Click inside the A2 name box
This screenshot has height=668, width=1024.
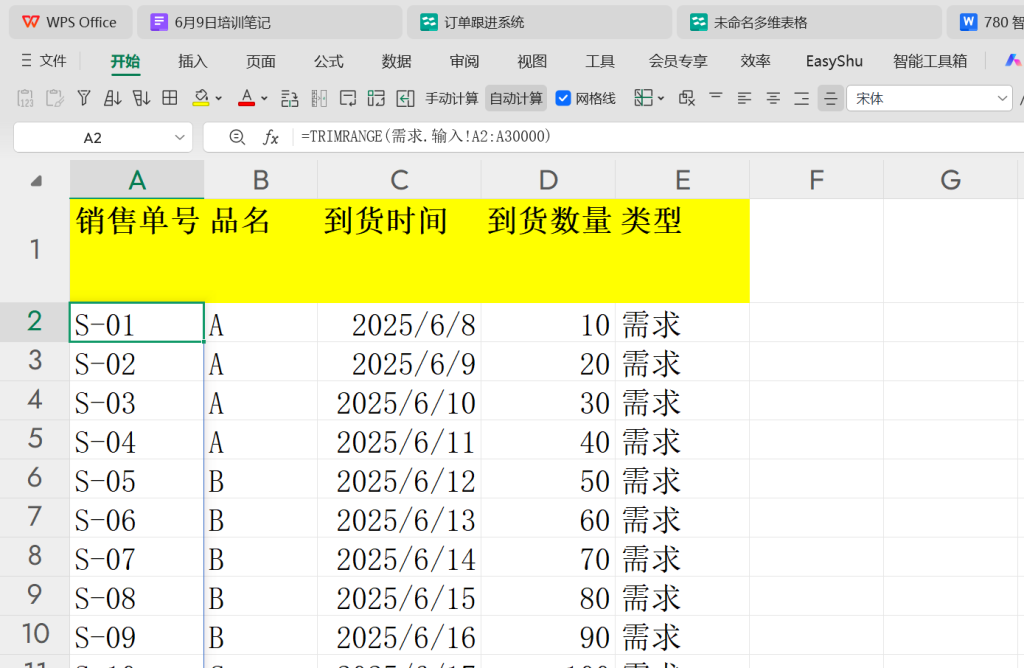click(92, 138)
